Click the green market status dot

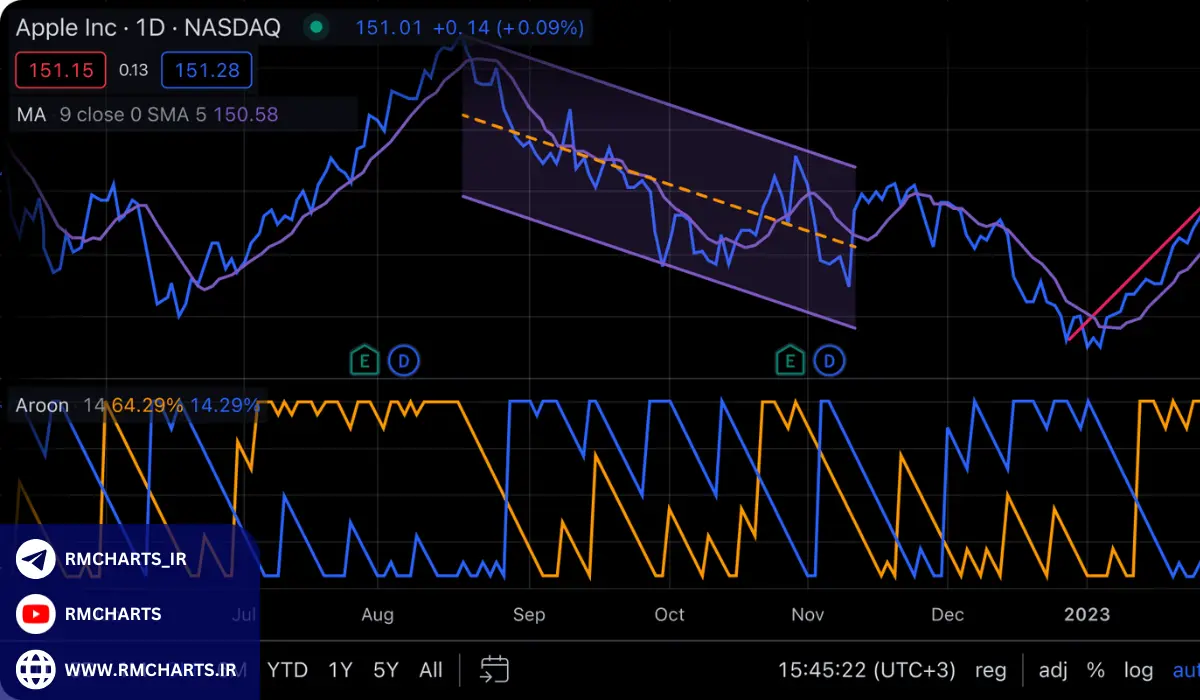click(x=317, y=27)
